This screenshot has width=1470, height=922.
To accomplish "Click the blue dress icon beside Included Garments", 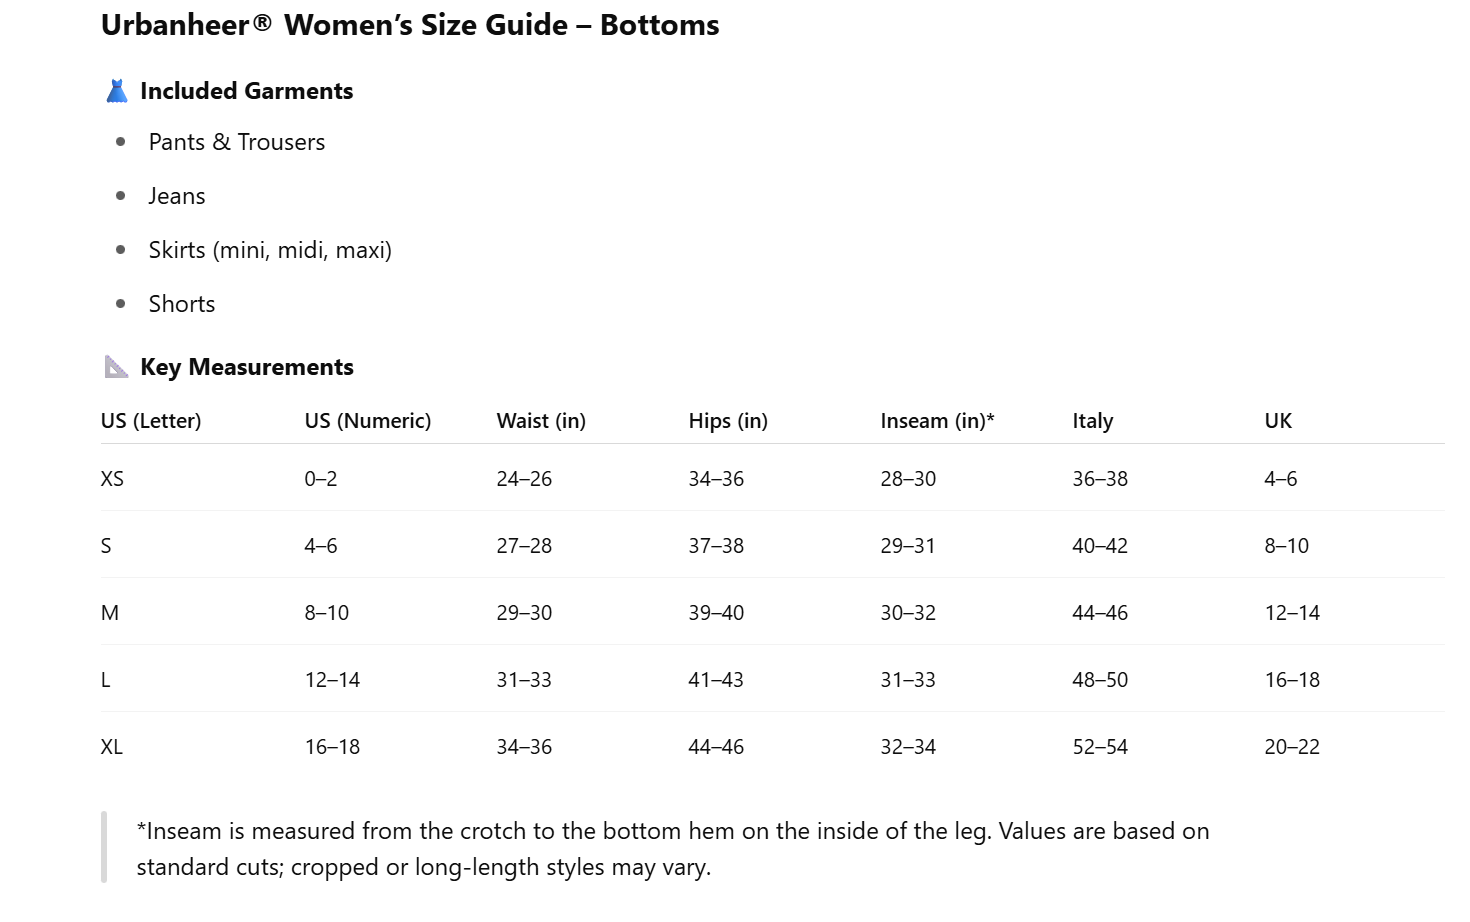I will click(117, 91).
